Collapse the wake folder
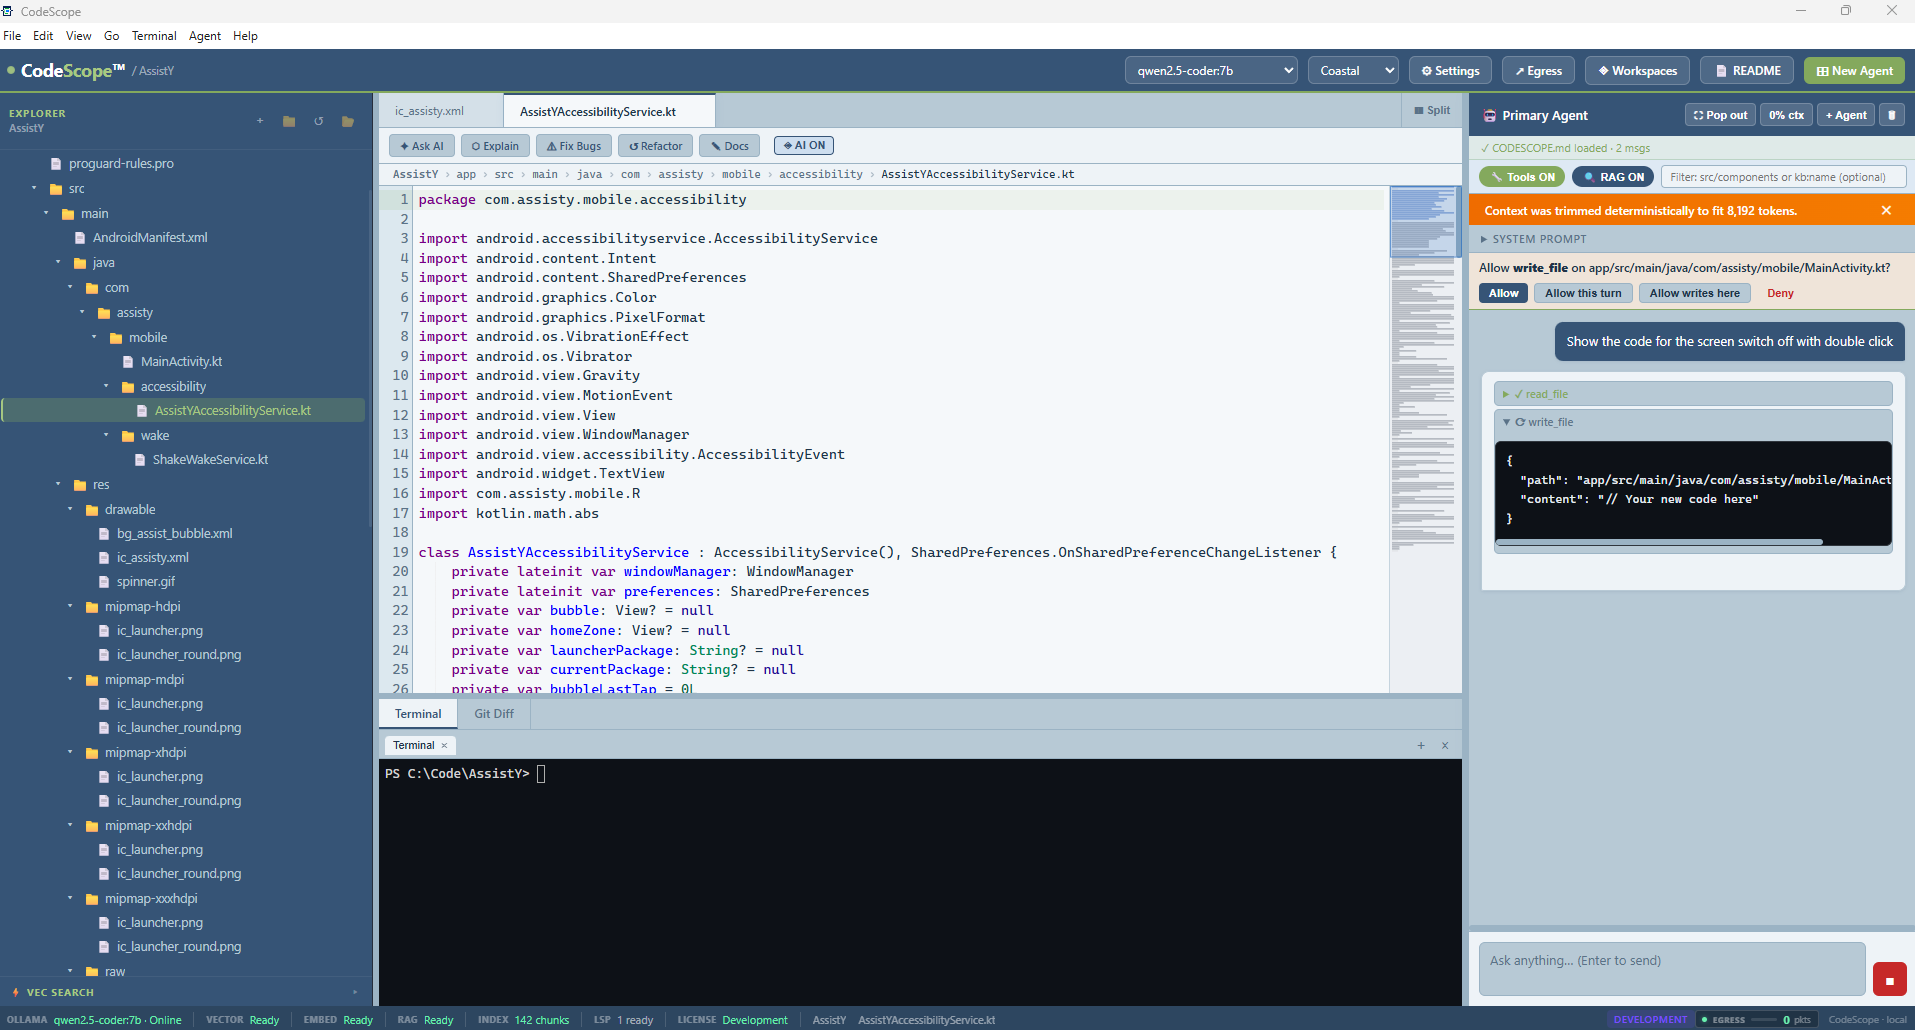 click(x=106, y=436)
